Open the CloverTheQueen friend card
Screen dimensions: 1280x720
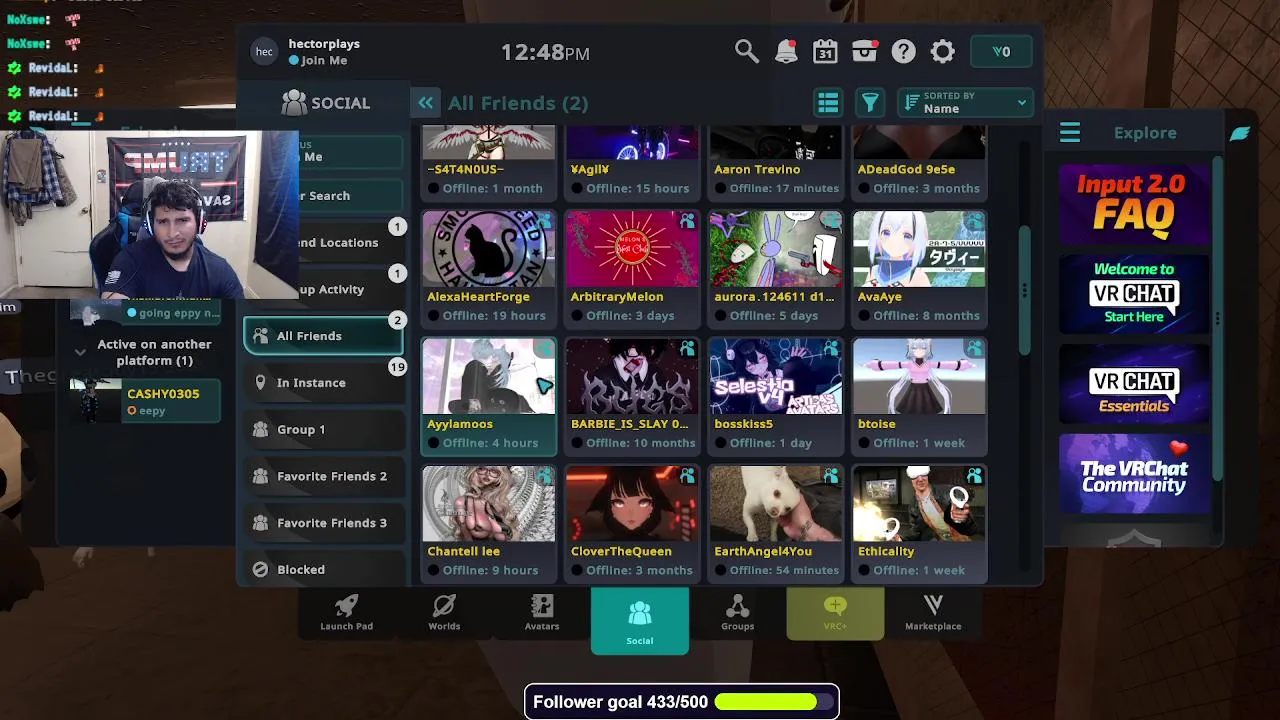coord(632,523)
